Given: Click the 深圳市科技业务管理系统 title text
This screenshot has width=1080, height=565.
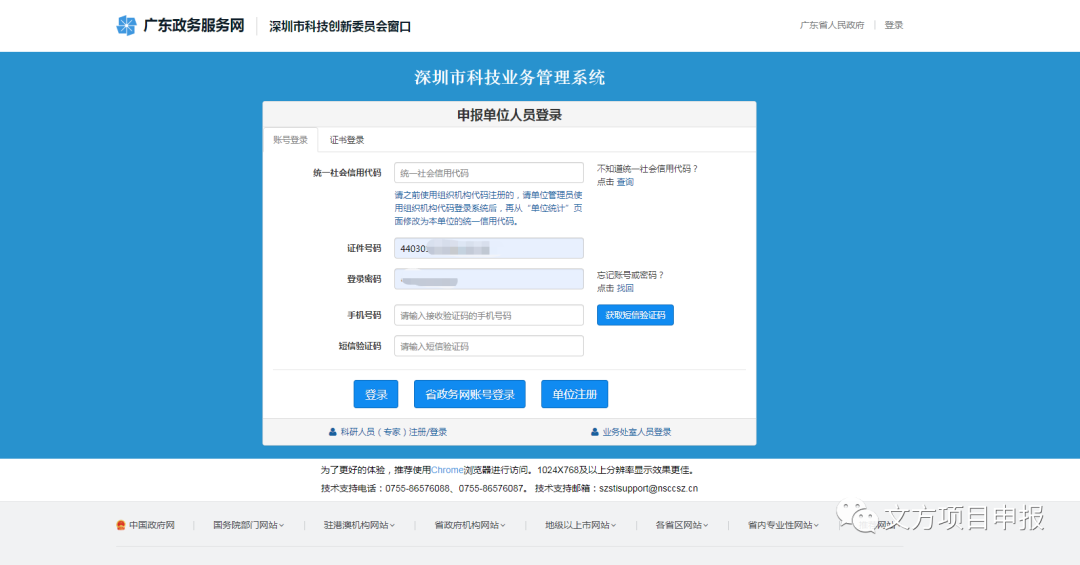Looking at the screenshot, I should 510,77.
